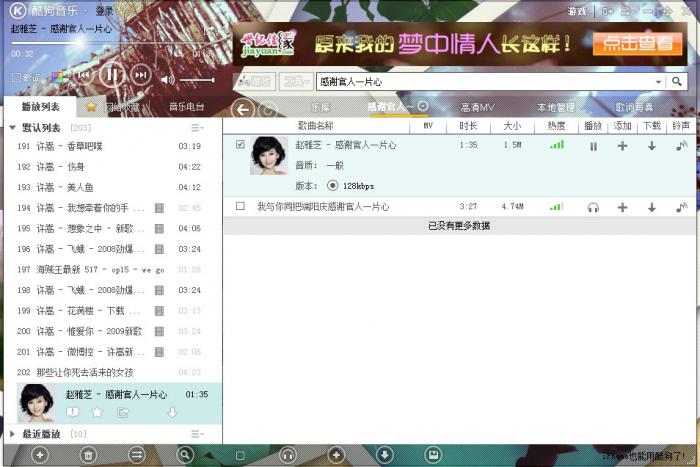Sort results by the 热度 column
Viewport: 700px width, 467px height.
coord(556,126)
